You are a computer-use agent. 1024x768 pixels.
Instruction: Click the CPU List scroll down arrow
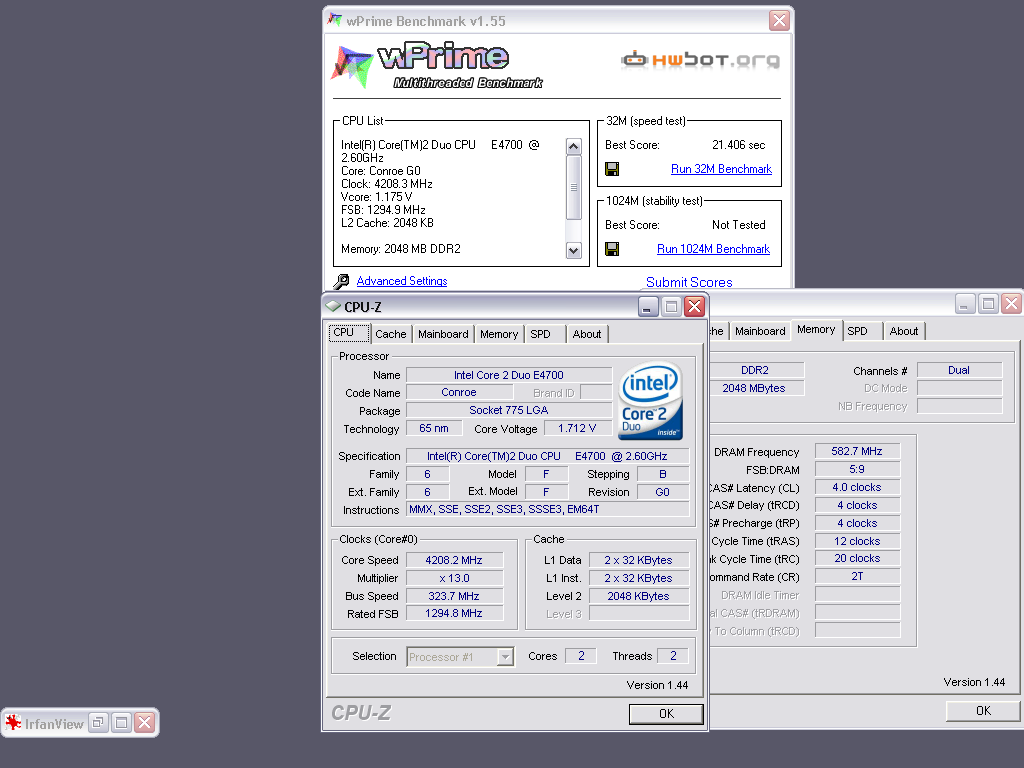pos(573,250)
